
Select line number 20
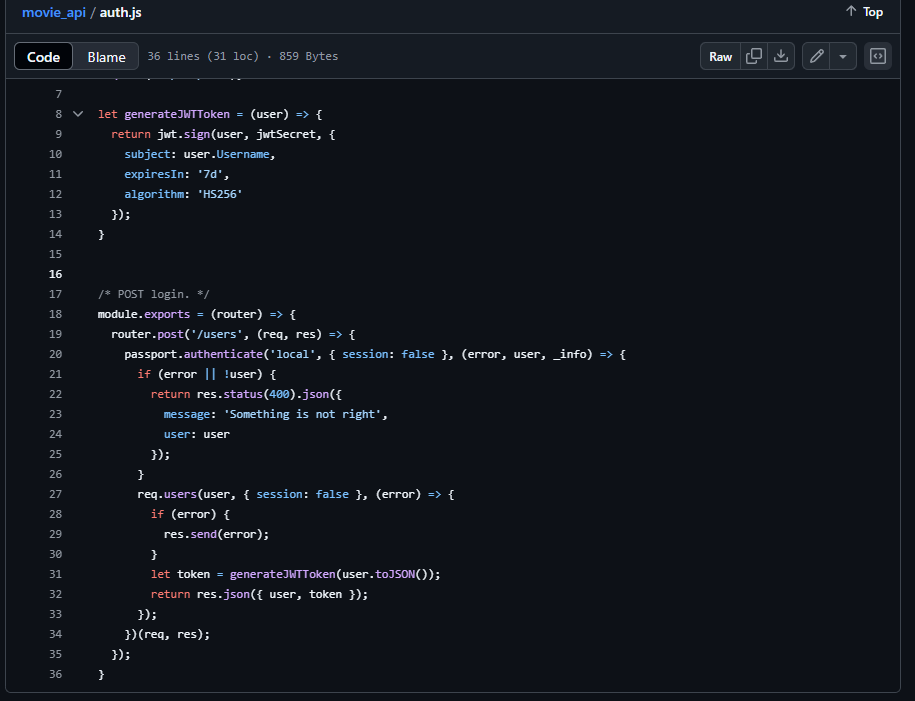pos(55,354)
